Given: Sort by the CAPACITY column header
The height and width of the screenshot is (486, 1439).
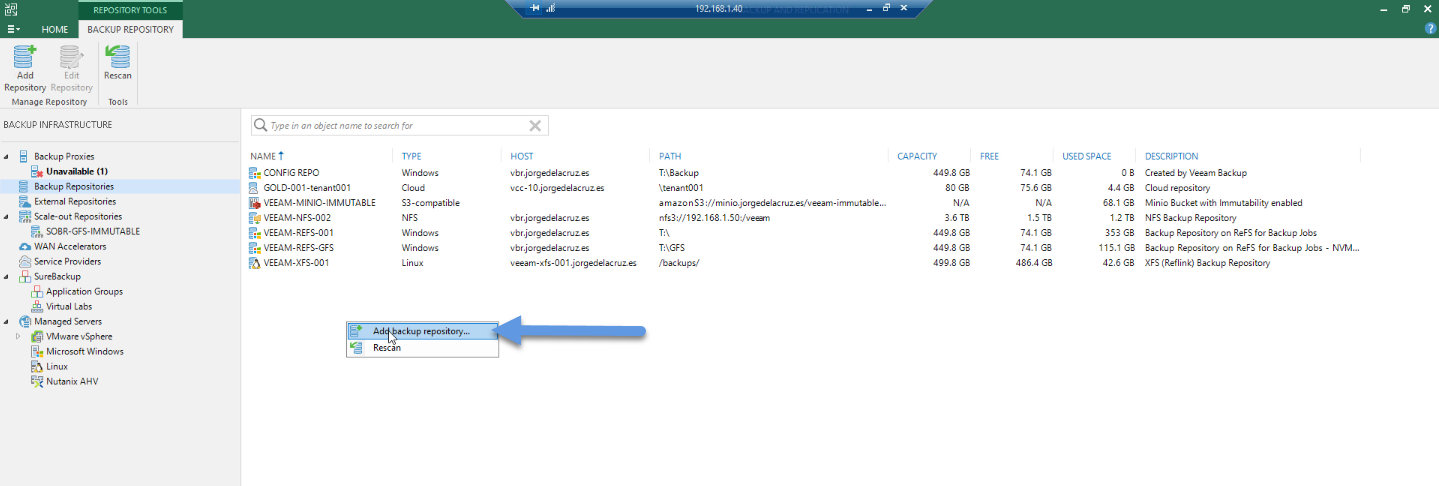Looking at the screenshot, I should click(917, 156).
